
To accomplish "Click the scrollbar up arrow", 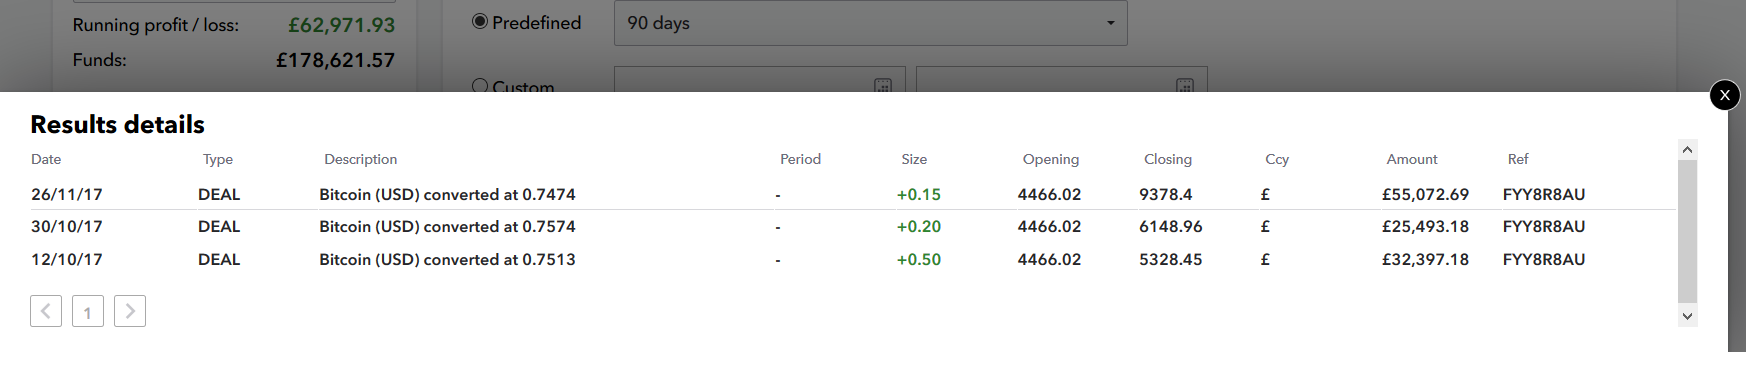I will [x=1687, y=149].
